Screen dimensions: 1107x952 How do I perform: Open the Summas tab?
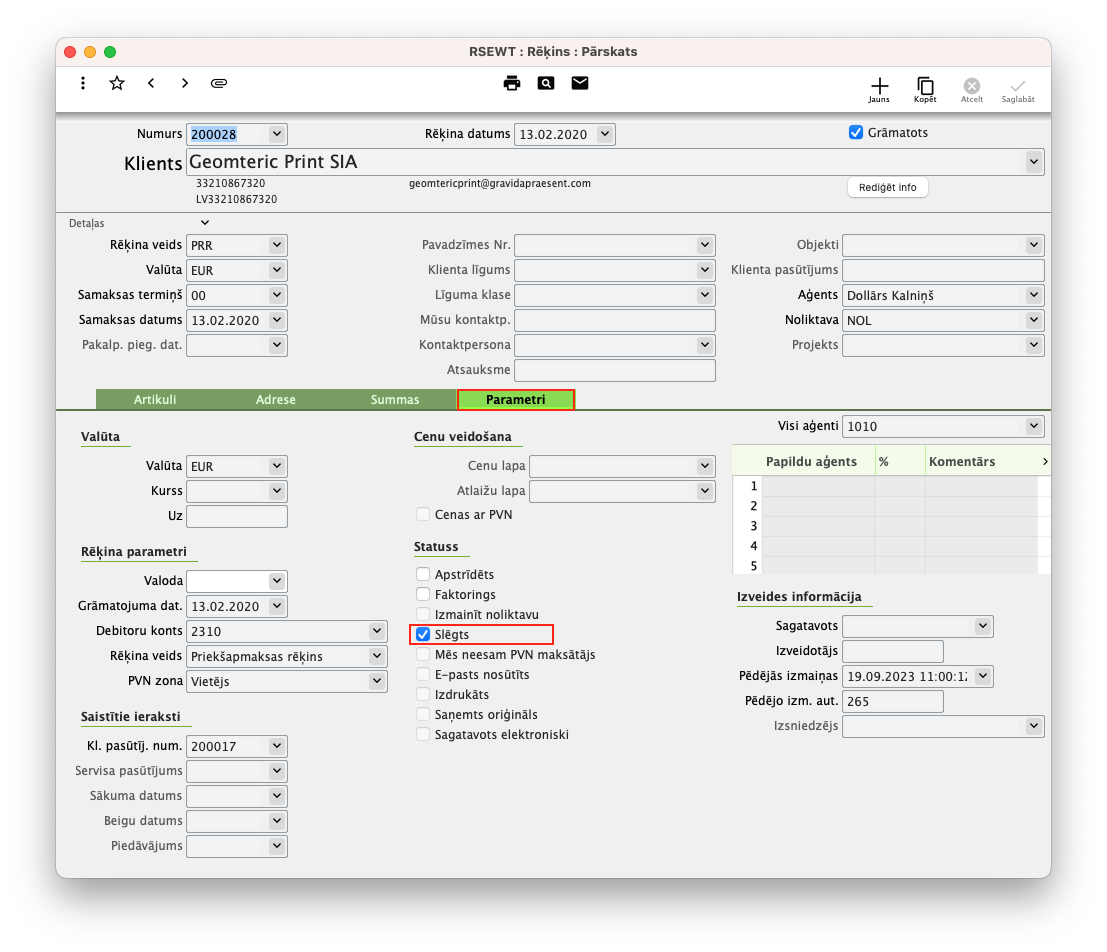(395, 400)
